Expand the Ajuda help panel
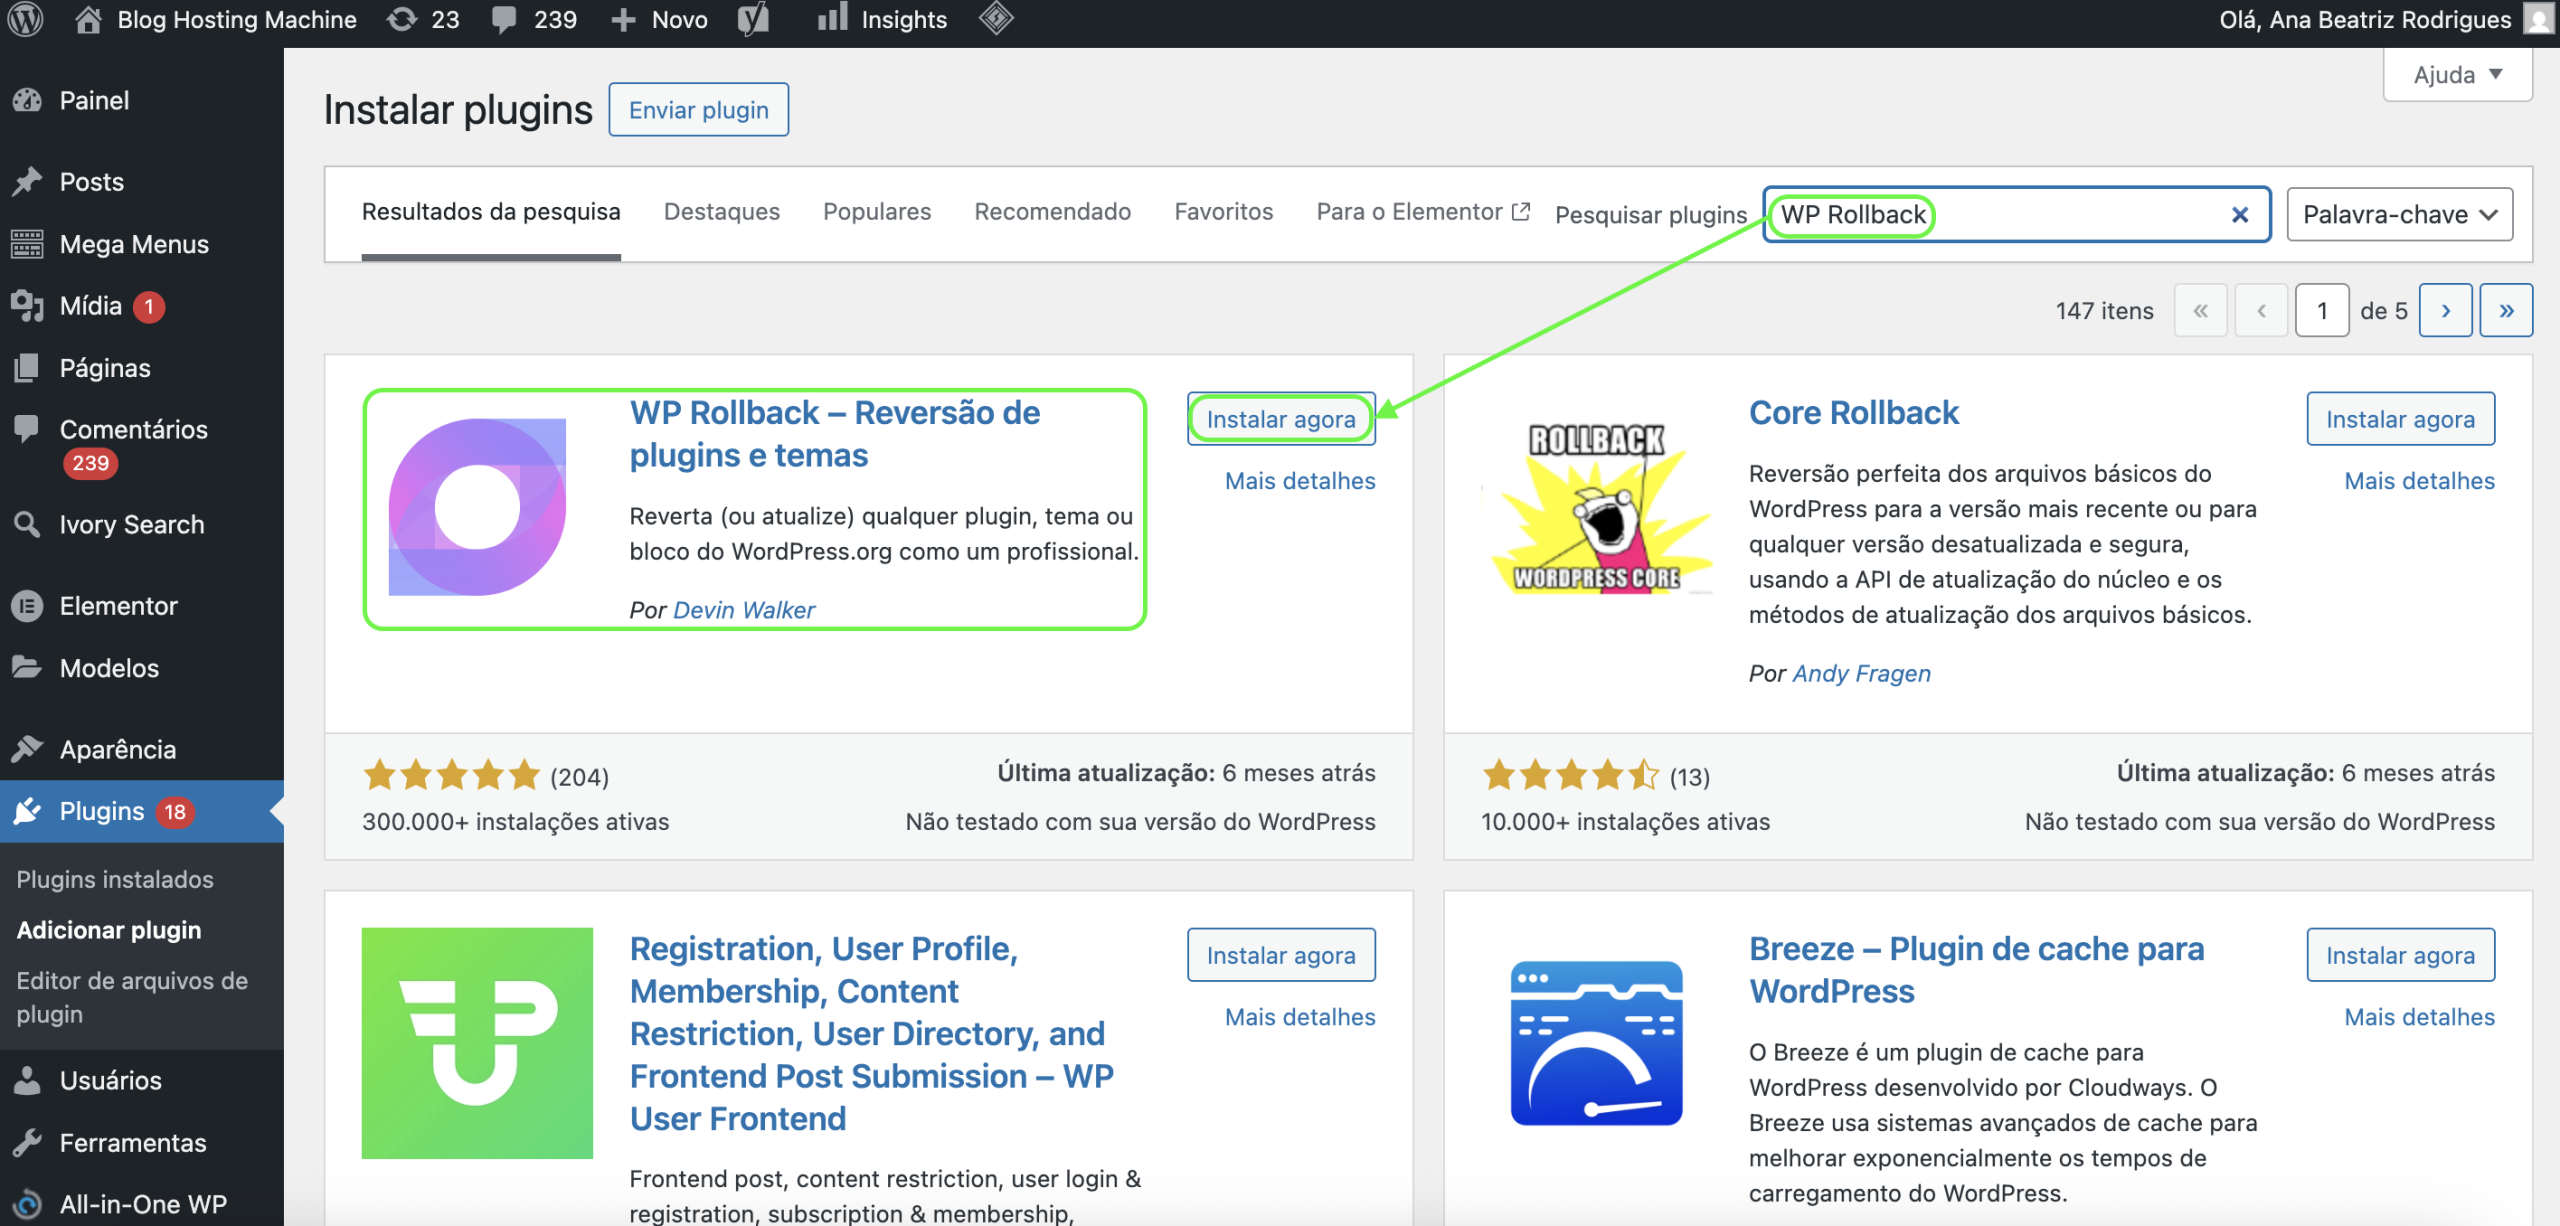The image size is (2560, 1226). (2458, 75)
